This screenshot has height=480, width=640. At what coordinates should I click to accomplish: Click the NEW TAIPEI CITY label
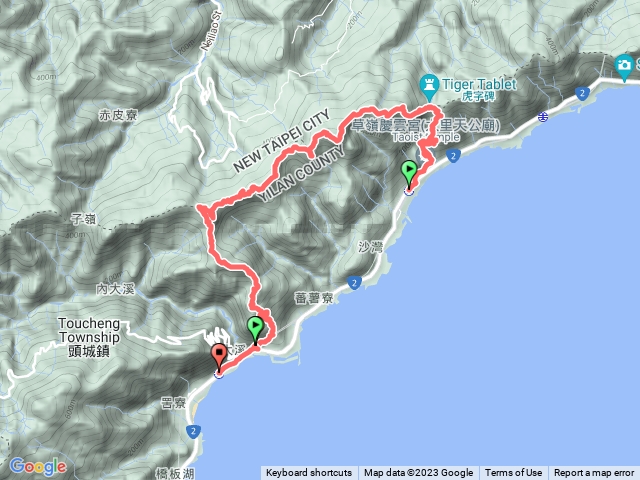tap(282, 141)
